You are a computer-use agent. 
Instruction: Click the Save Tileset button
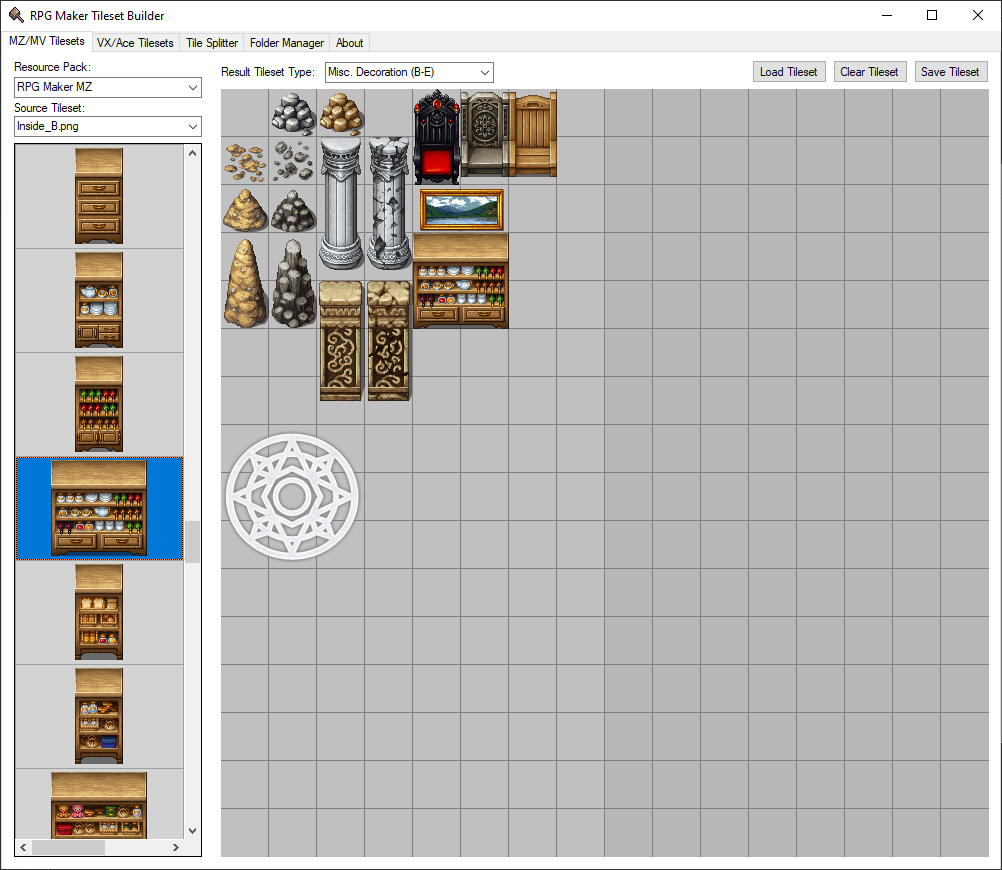(x=950, y=71)
